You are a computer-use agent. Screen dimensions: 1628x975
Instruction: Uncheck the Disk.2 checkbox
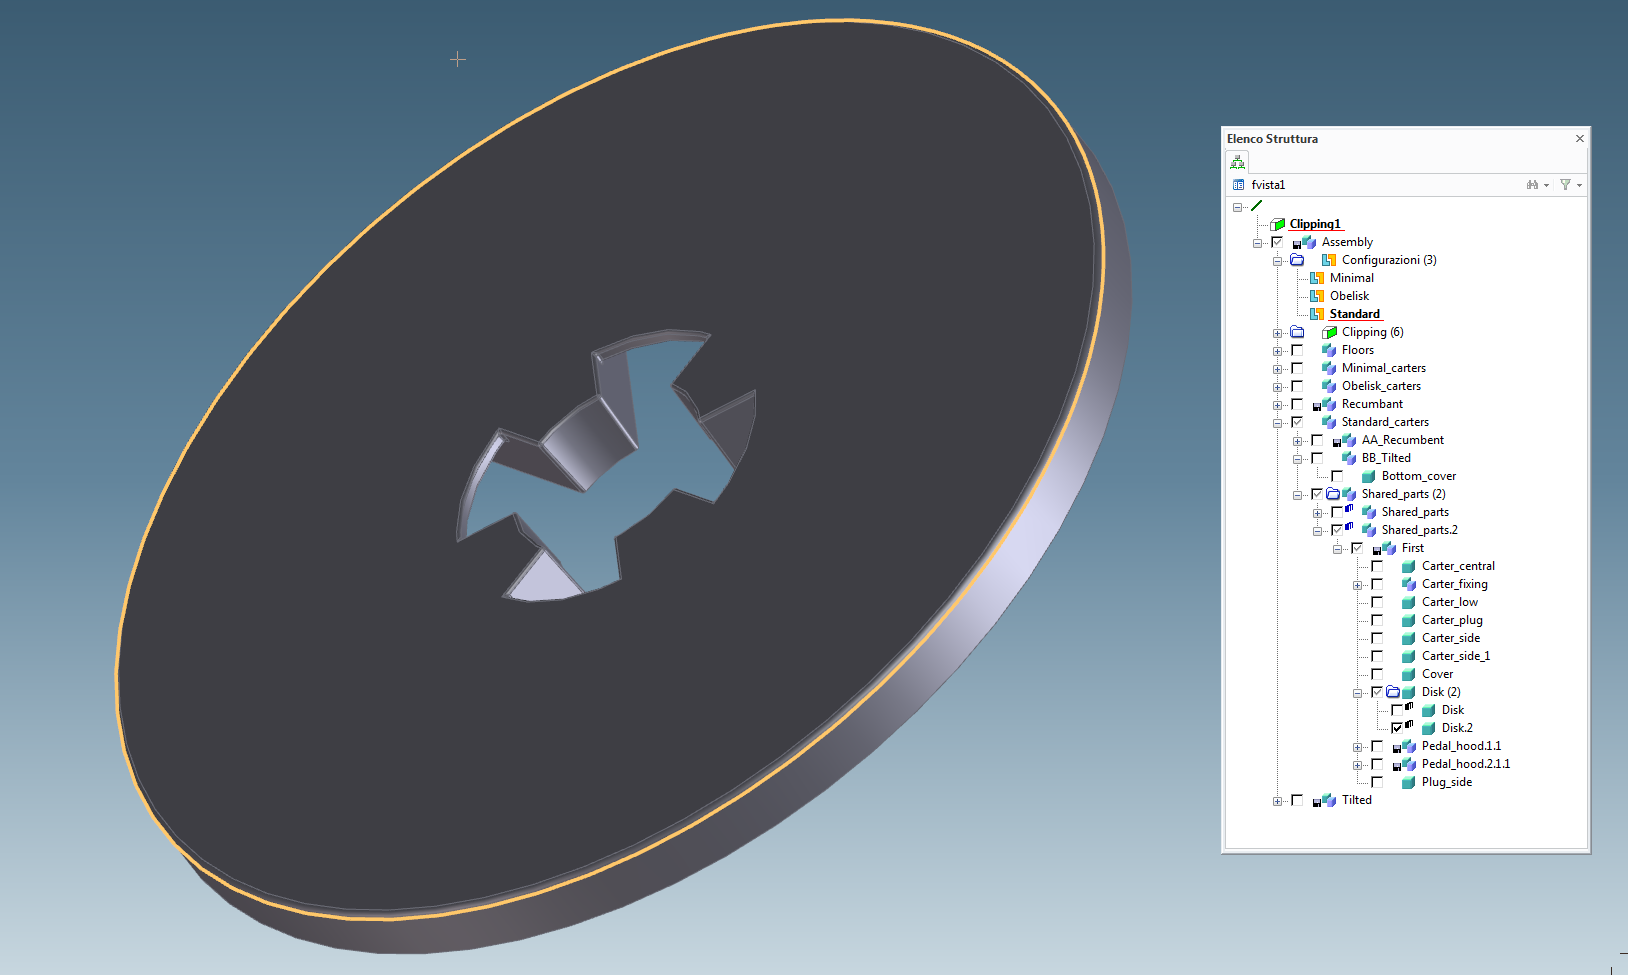(x=1397, y=728)
